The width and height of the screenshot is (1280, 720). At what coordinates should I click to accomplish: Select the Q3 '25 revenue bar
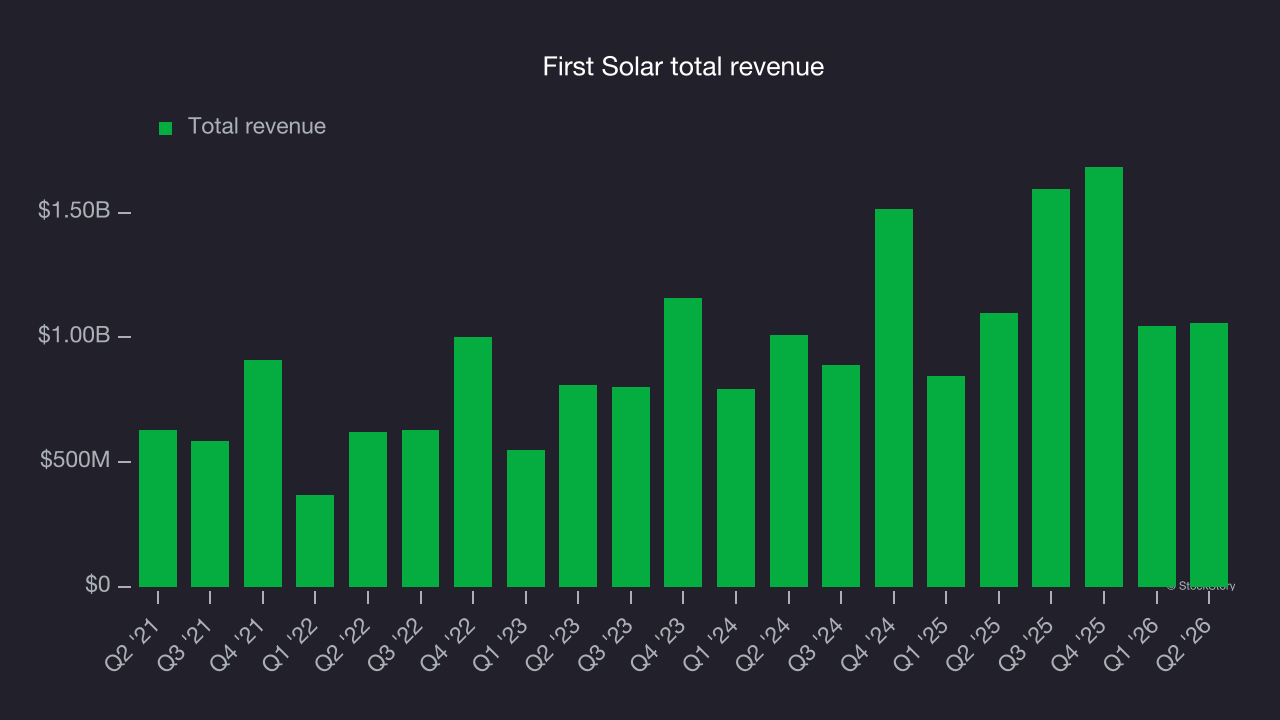(x=1051, y=388)
